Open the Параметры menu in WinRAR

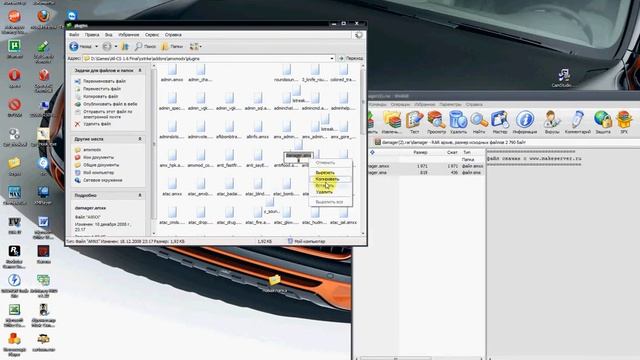point(451,105)
